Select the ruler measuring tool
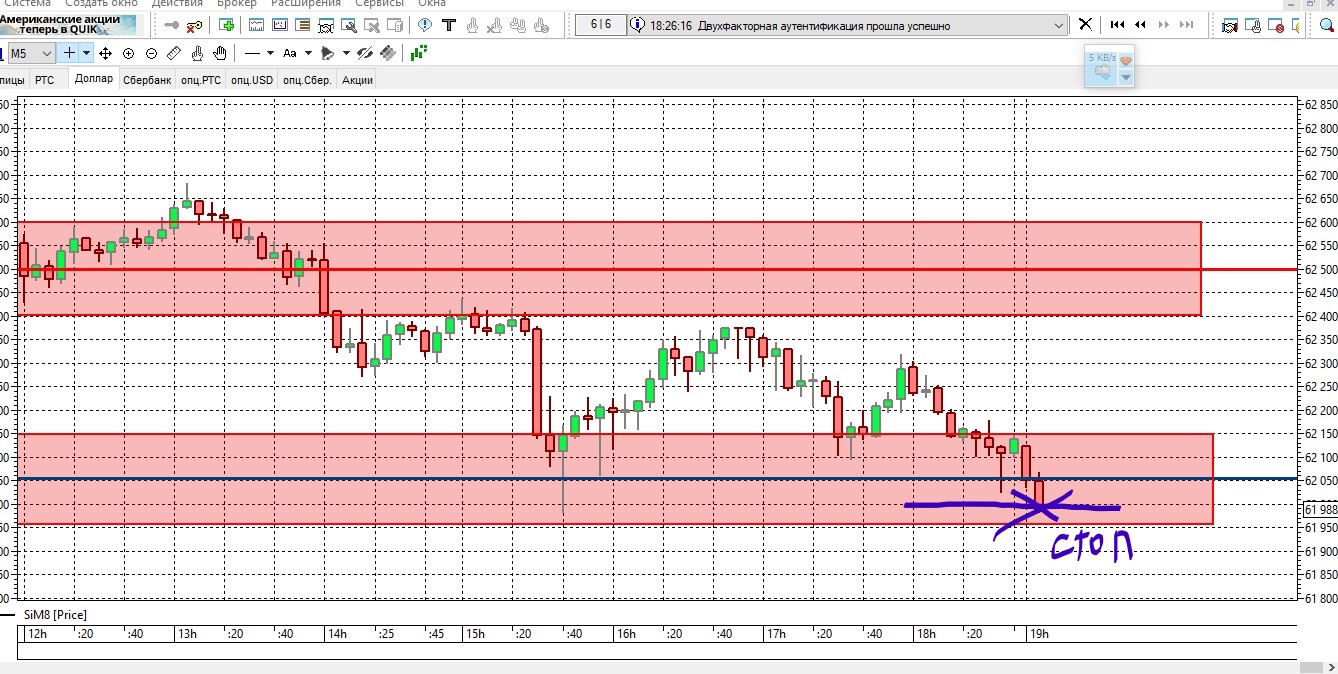Screen dimensions: 1338x674 point(174,53)
